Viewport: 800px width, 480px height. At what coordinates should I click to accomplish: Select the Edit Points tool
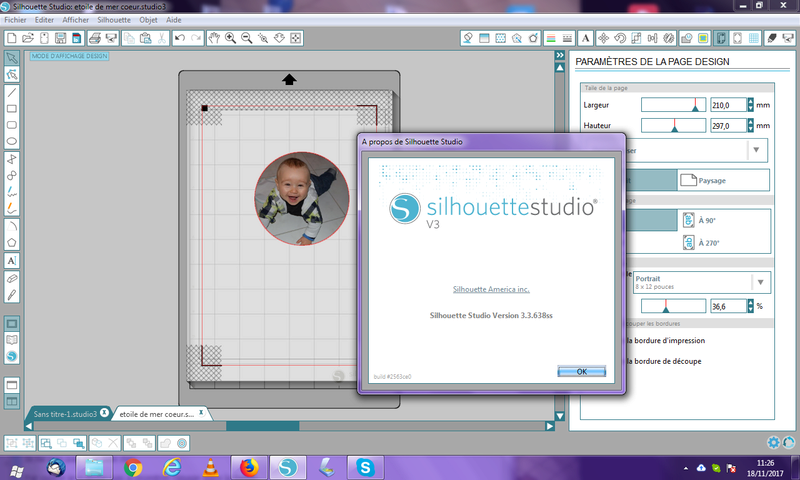coord(12,74)
